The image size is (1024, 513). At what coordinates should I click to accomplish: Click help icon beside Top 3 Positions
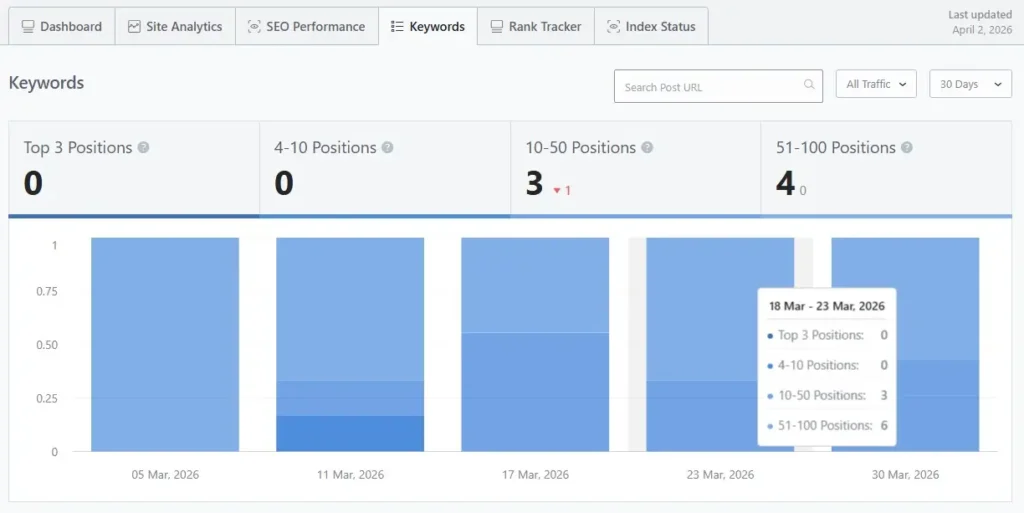pyautogui.click(x=143, y=148)
